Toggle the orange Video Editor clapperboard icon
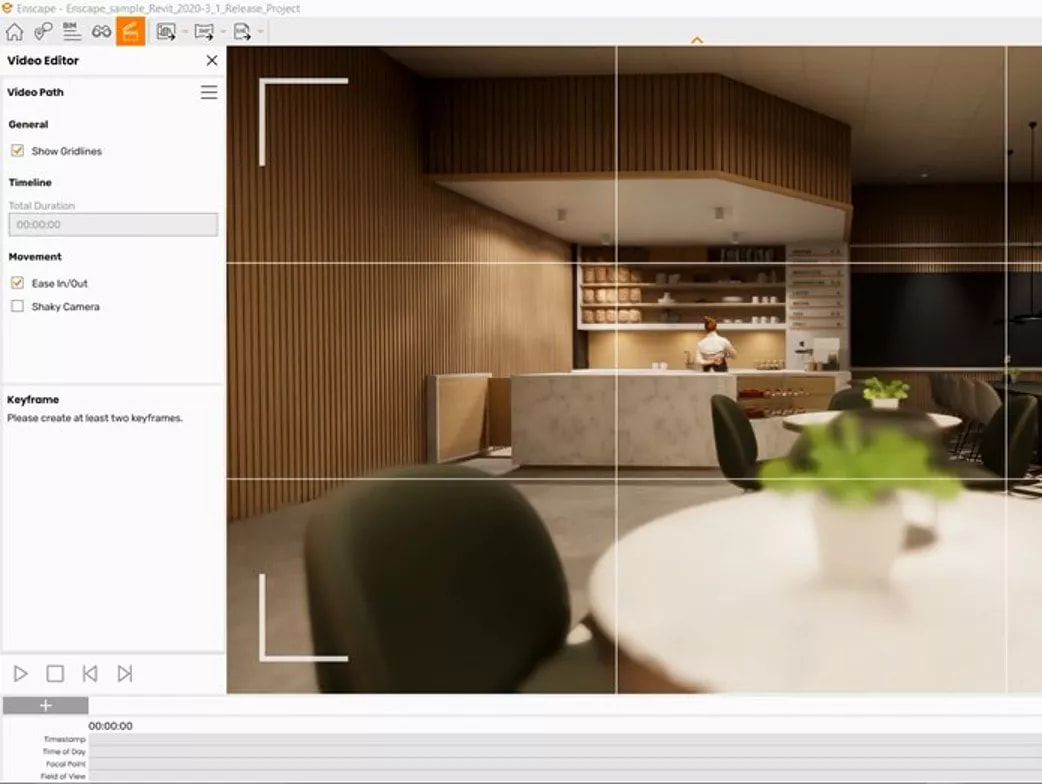The width and height of the screenshot is (1042, 784). pos(130,31)
